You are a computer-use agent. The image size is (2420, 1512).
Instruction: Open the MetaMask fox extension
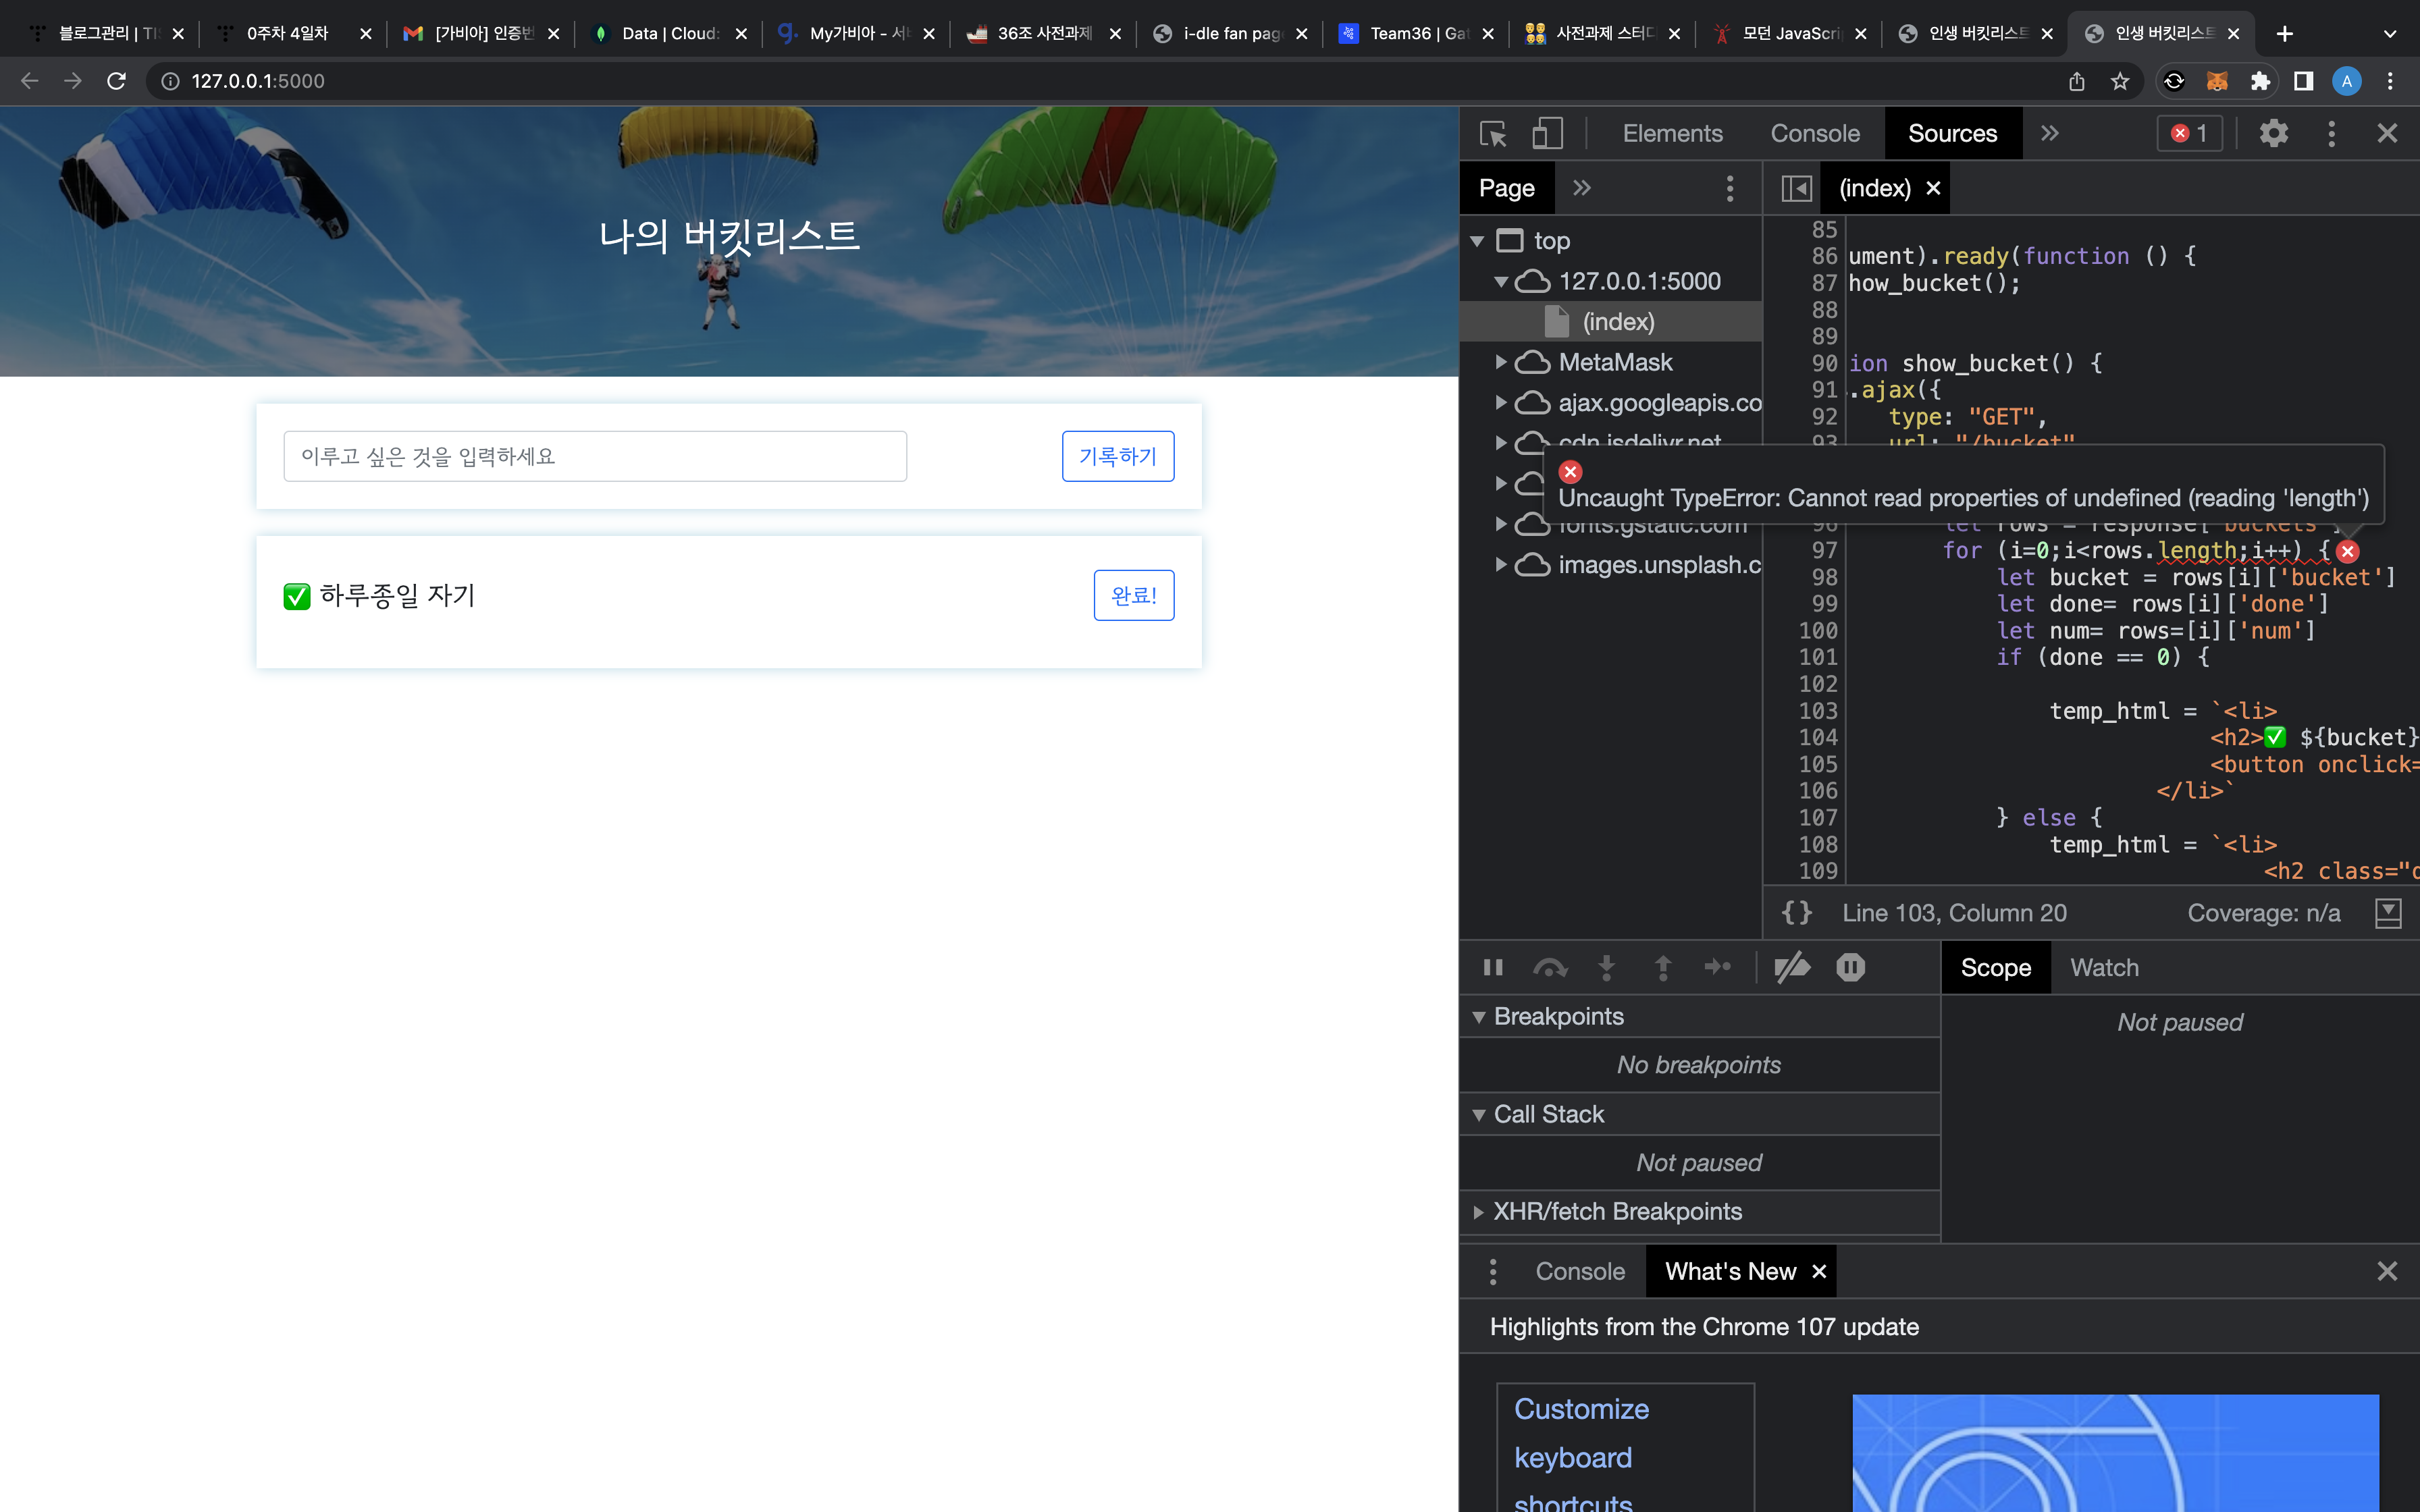pyautogui.click(x=2217, y=81)
